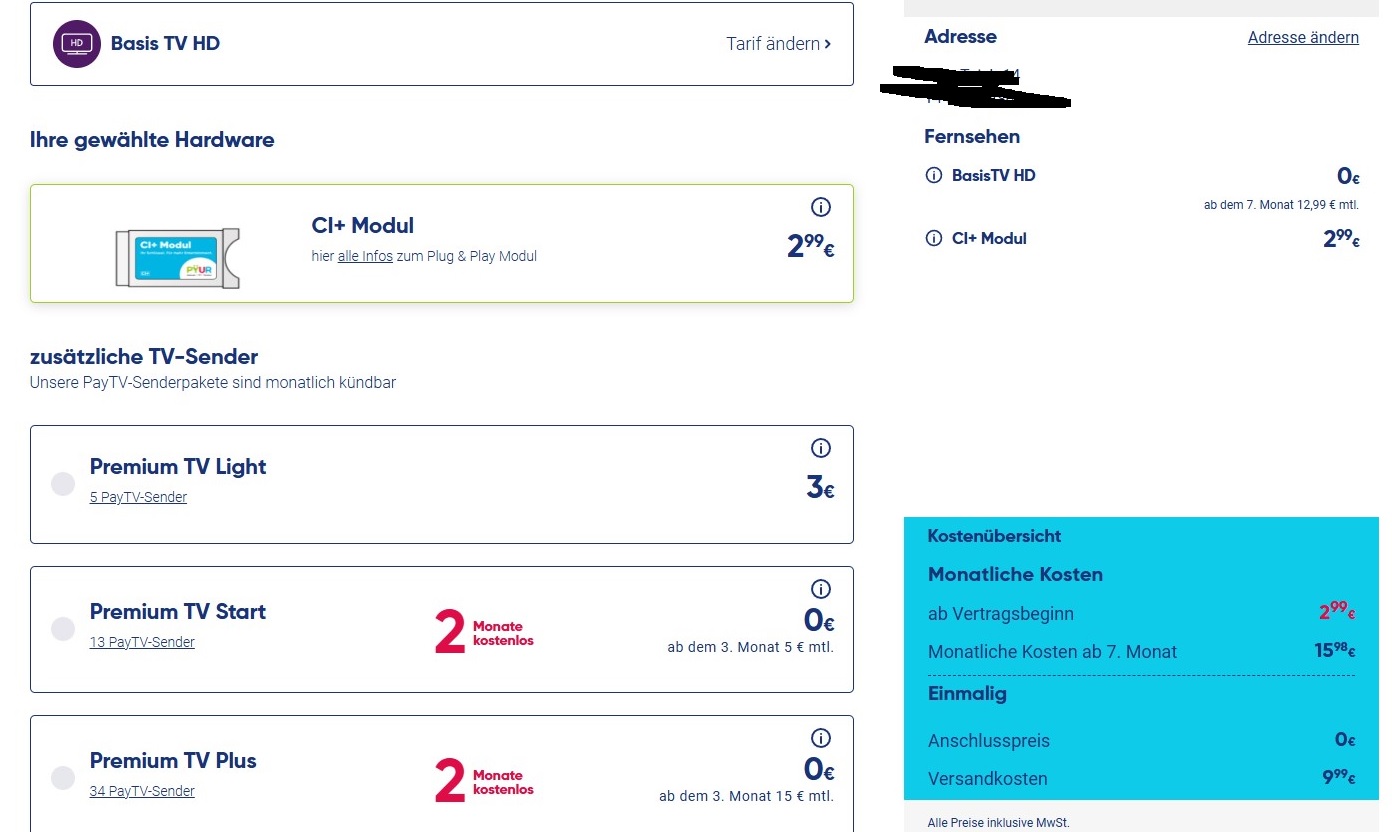Screen dimensions: 1392x832
Task: Click info icon beside BasisTV HD summary
Action: (934, 176)
